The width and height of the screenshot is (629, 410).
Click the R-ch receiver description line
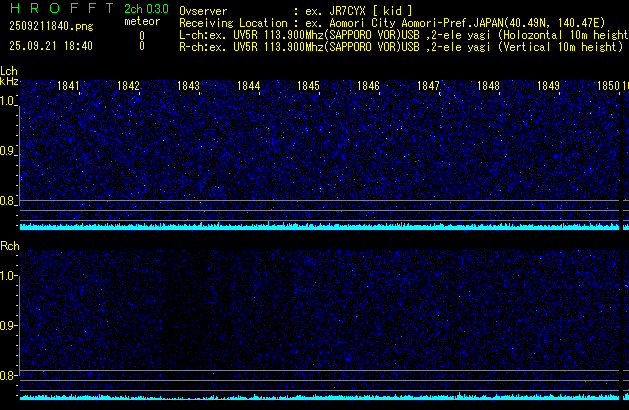pyautogui.click(x=400, y=46)
